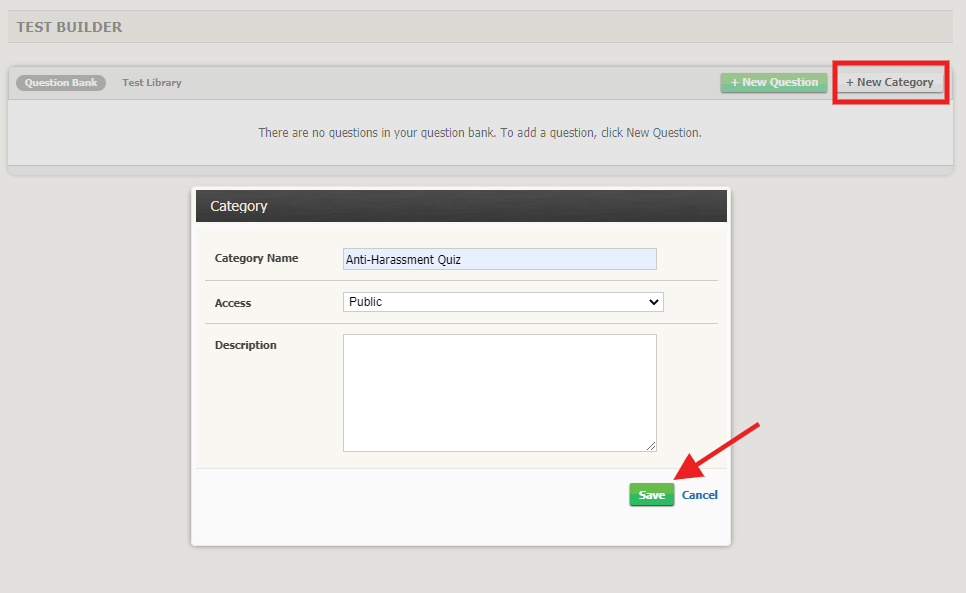Expand Access options showing Public
The image size is (966, 593).
502,302
